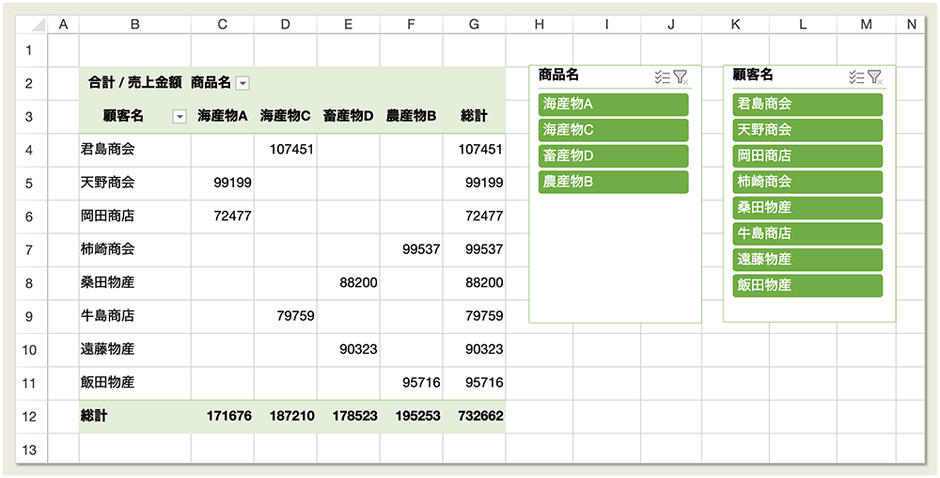Screen dimensions: 940x478
Task: Select column B header
Action: (134, 24)
